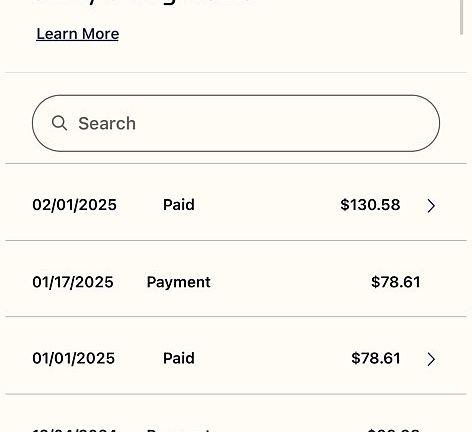Click the Search placeholder text
Viewport: 472px width, 432px height.
pyautogui.click(x=107, y=123)
